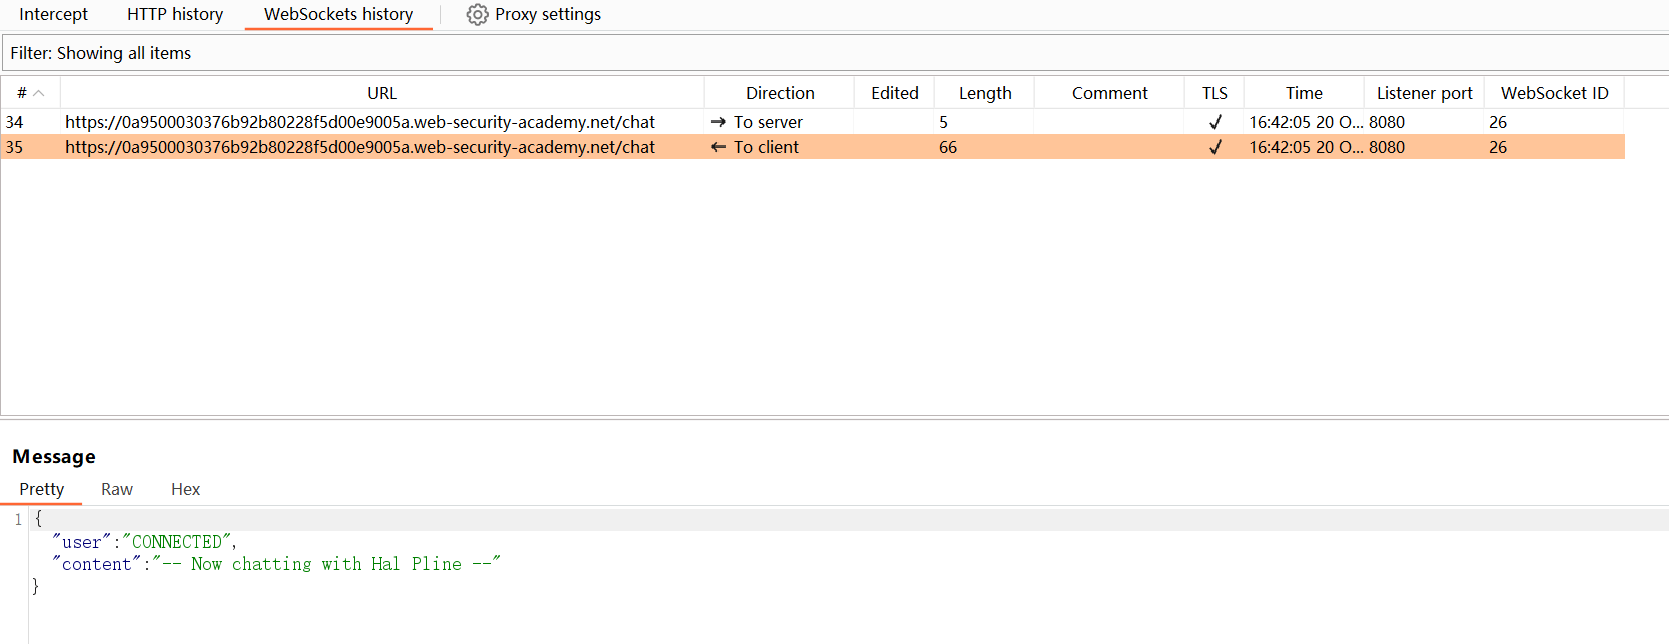This screenshot has width=1669, height=644.
Task: Select the WebSockets history tab
Action: [x=338, y=15]
